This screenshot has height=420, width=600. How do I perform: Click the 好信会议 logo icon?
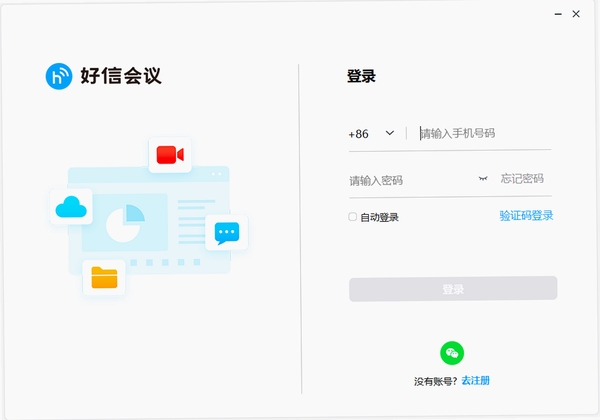tap(59, 76)
